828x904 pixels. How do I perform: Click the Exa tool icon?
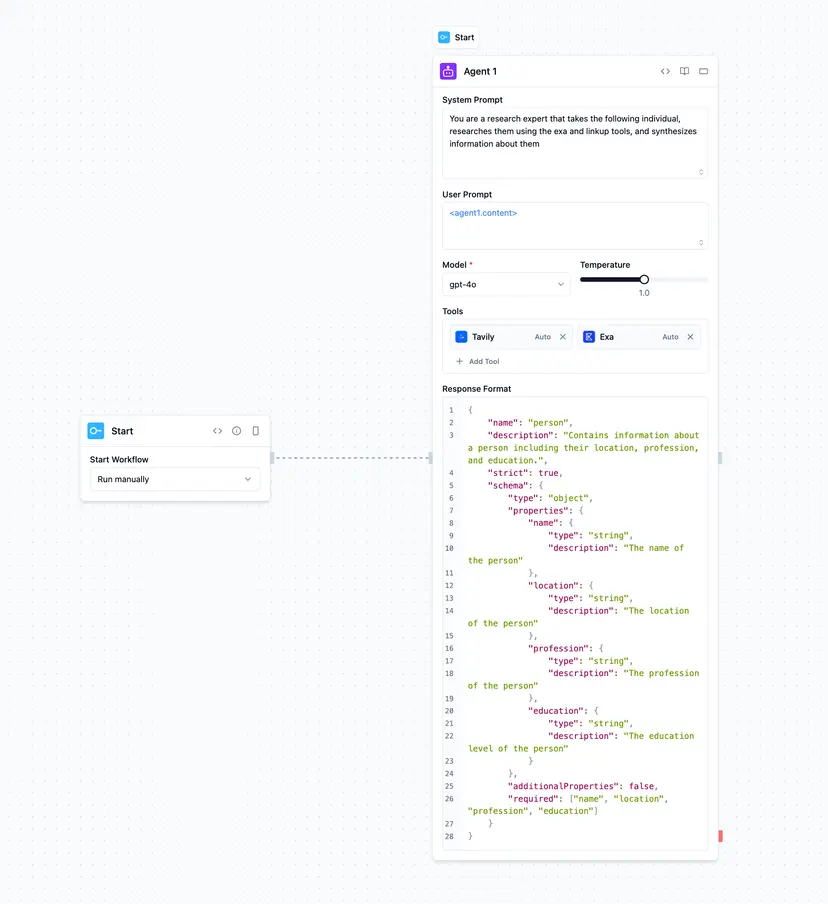pos(589,337)
